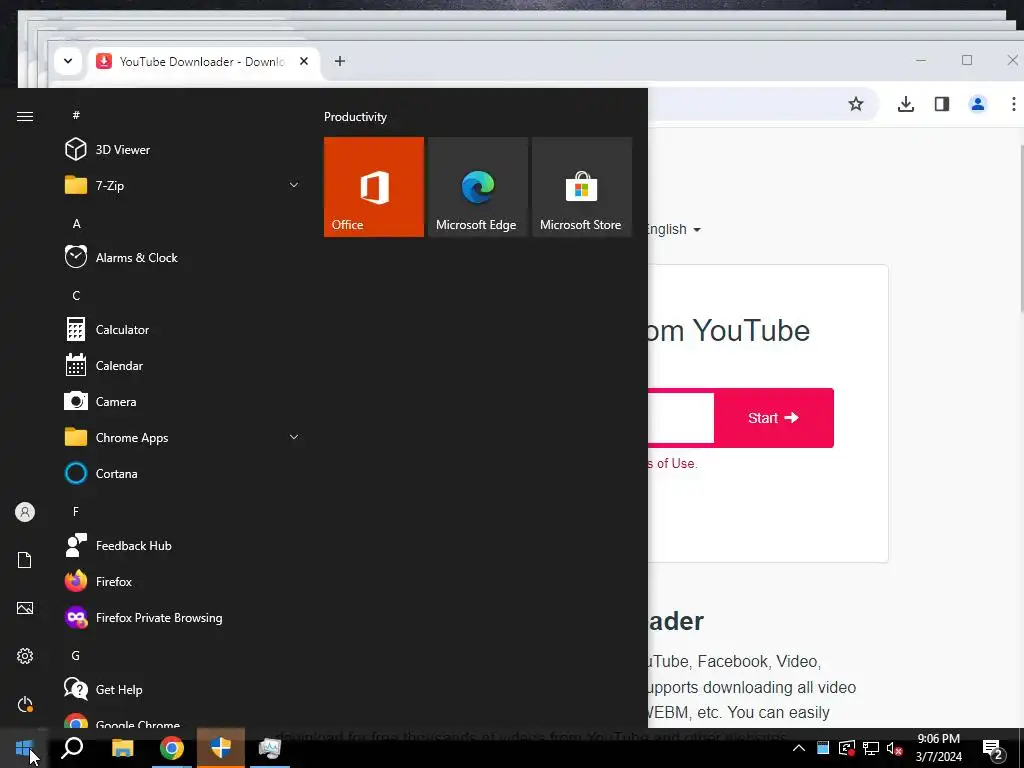Open the Calendar app
Viewport: 1024px width, 768px height.
pos(183,366)
